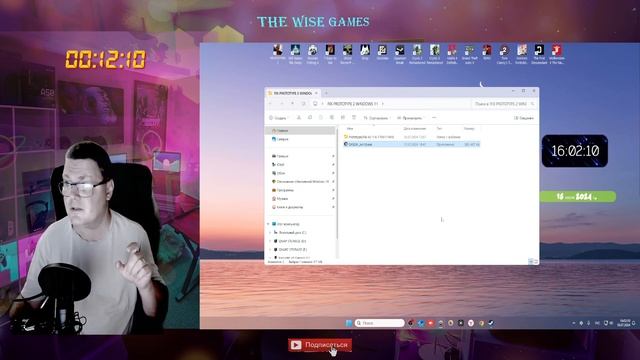Go forward in File Explorer

pos(282,104)
